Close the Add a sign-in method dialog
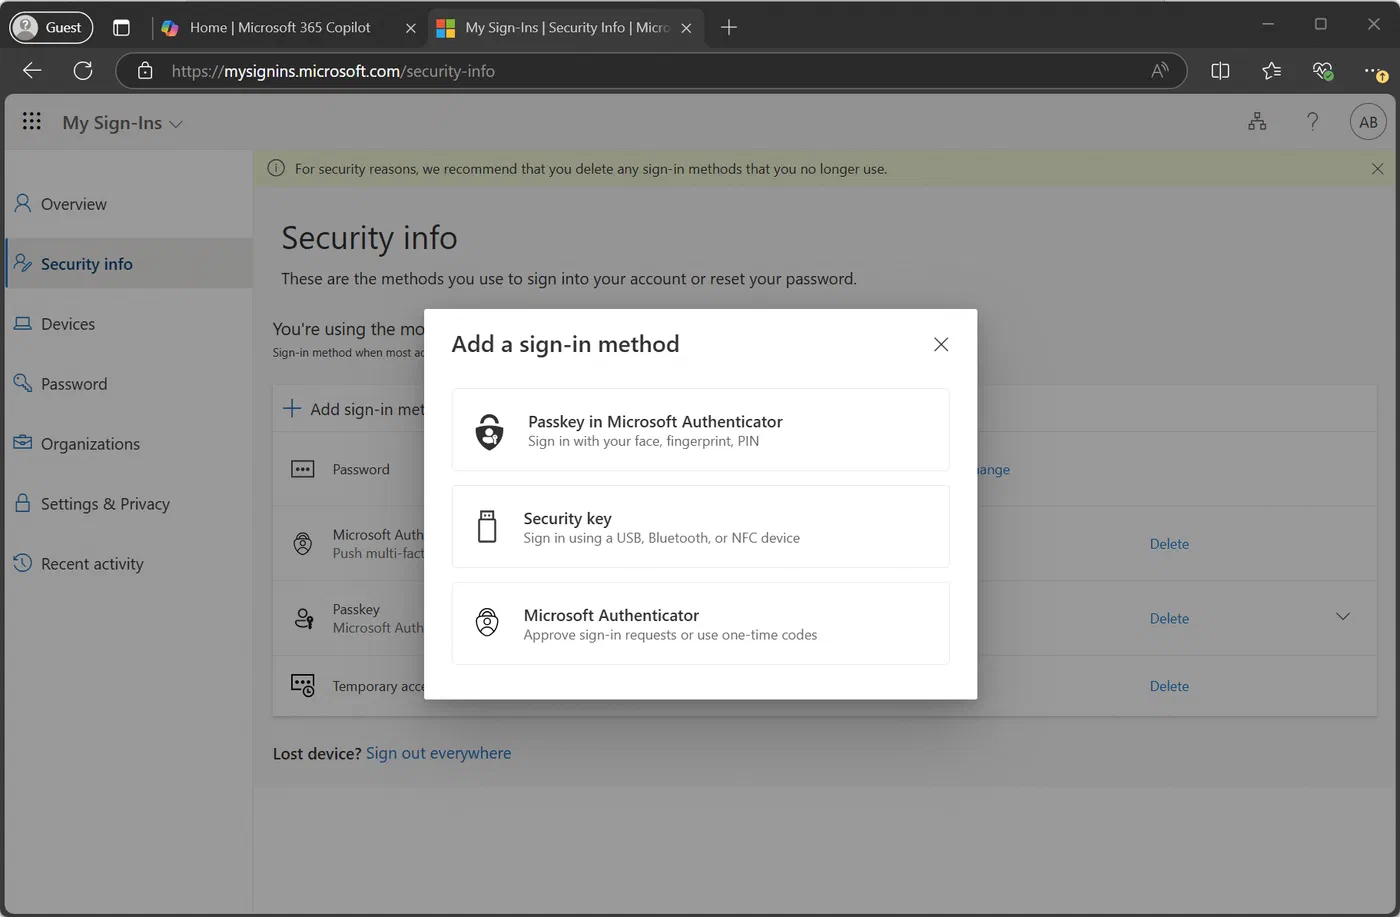This screenshot has height=917, width=1400. [941, 344]
